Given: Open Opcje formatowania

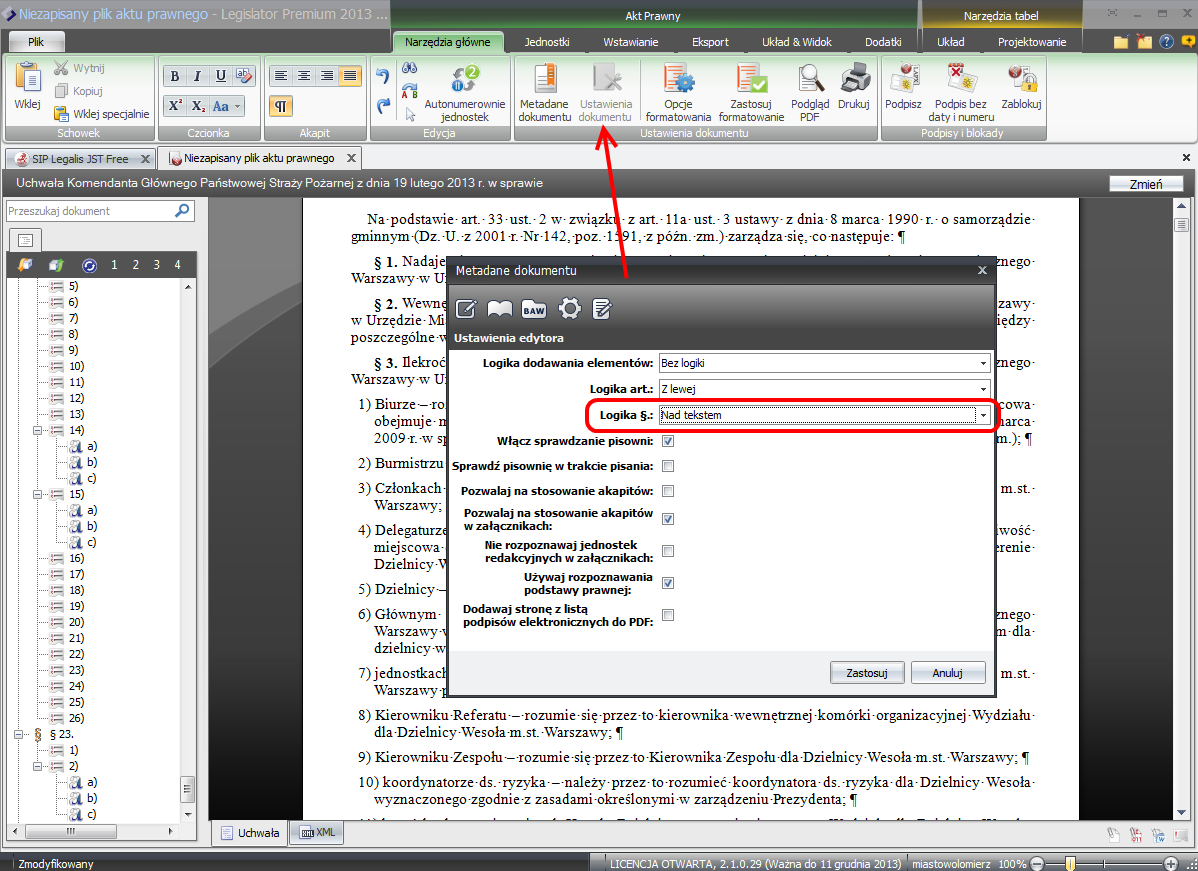Looking at the screenshot, I should [x=678, y=92].
